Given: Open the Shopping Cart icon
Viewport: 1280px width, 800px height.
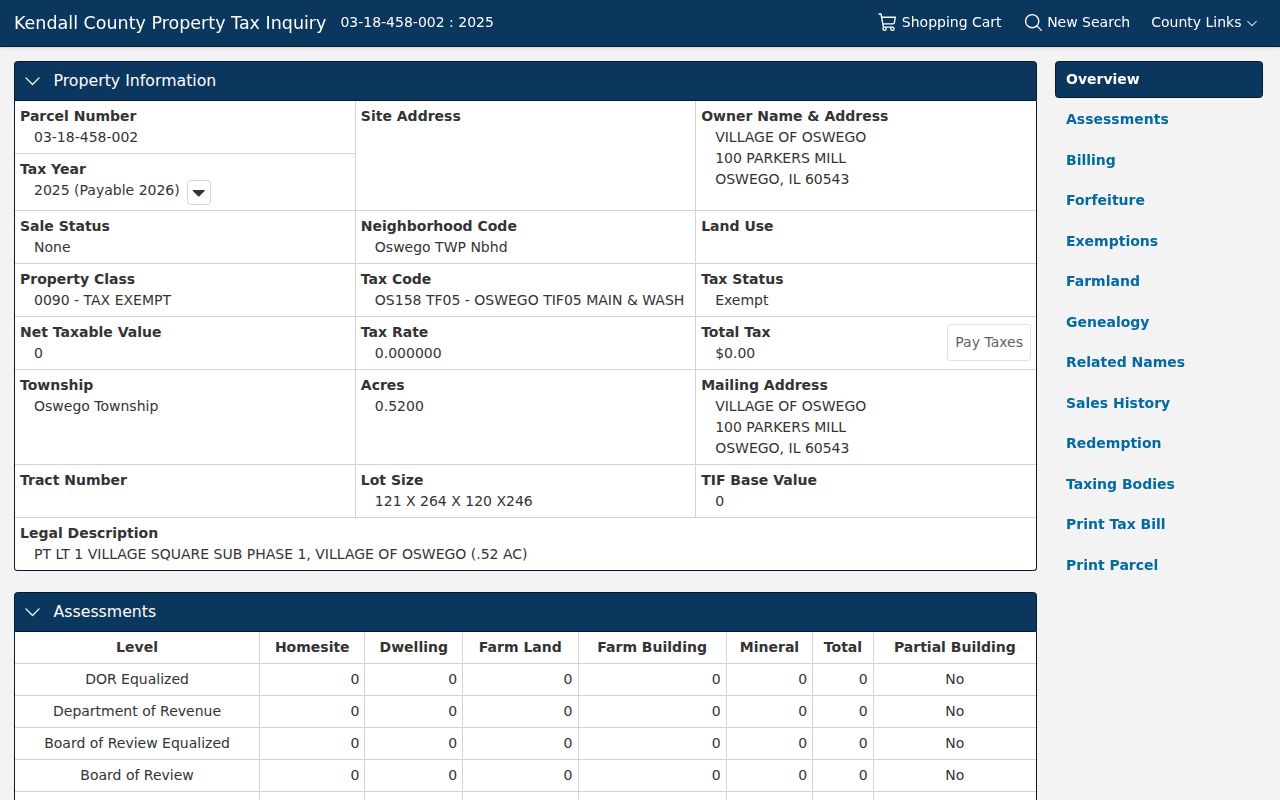Looking at the screenshot, I should click(887, 22).
